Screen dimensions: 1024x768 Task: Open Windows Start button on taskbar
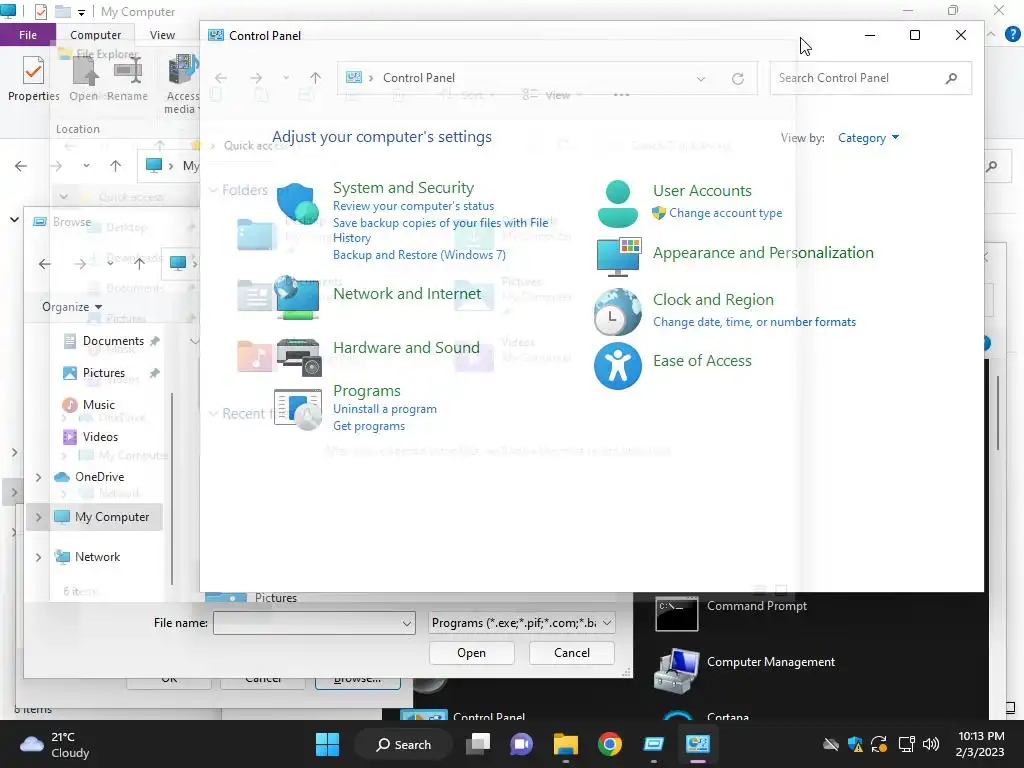tap(327, 744)
